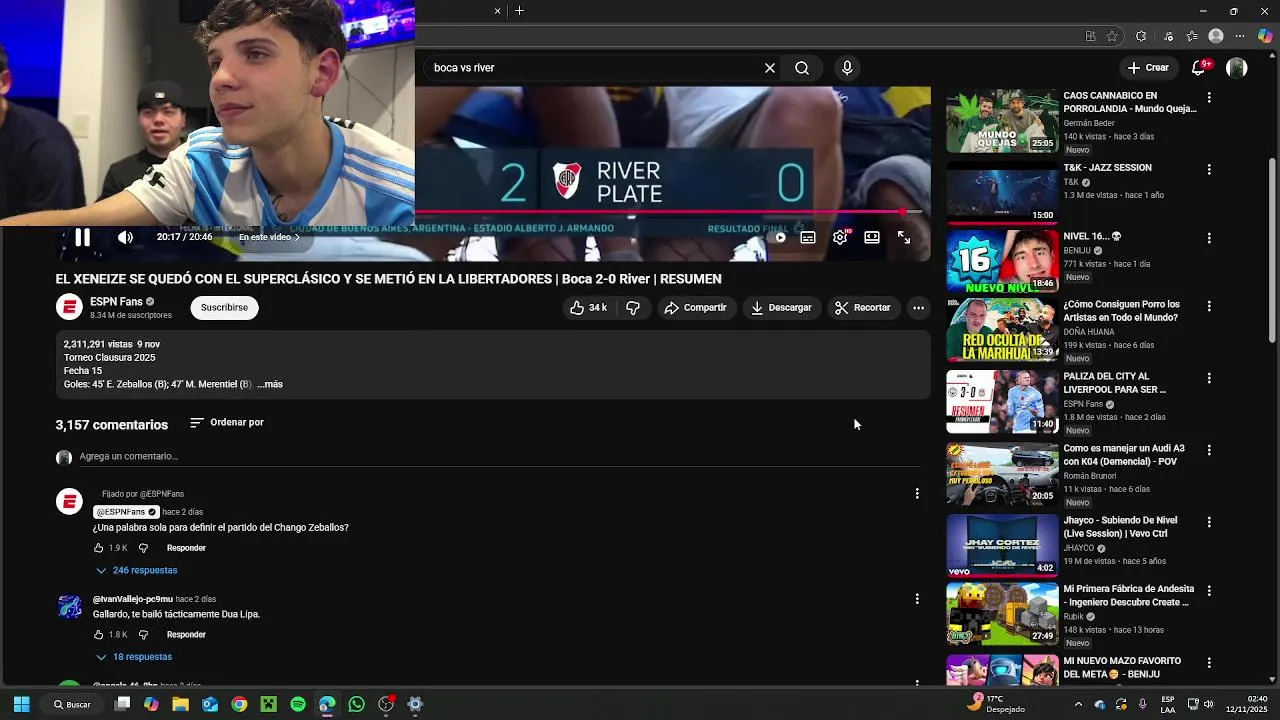The height and width of the screenshot is (720, 1280).
Task: Clear the 'boca vs river' search text
Action: 770,68
